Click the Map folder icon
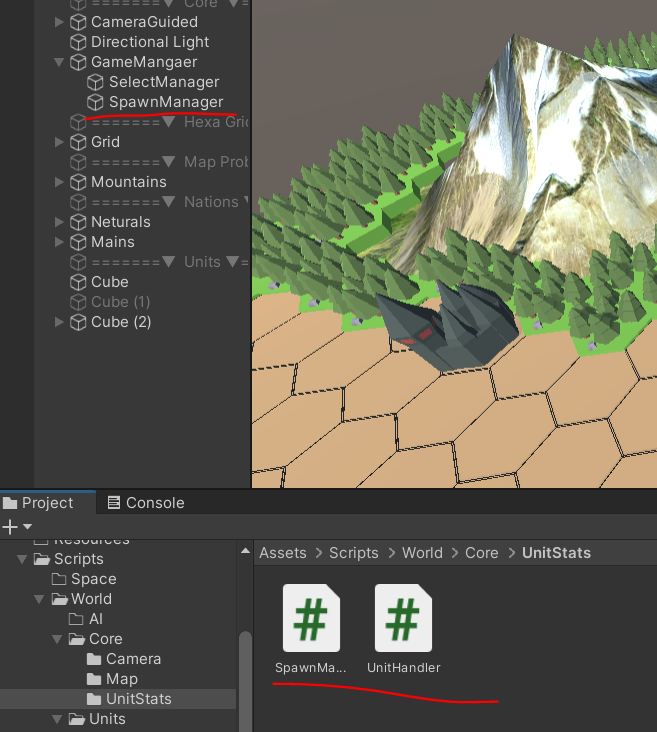This screenshot has height=732, width=657. [x=94, y=679]
